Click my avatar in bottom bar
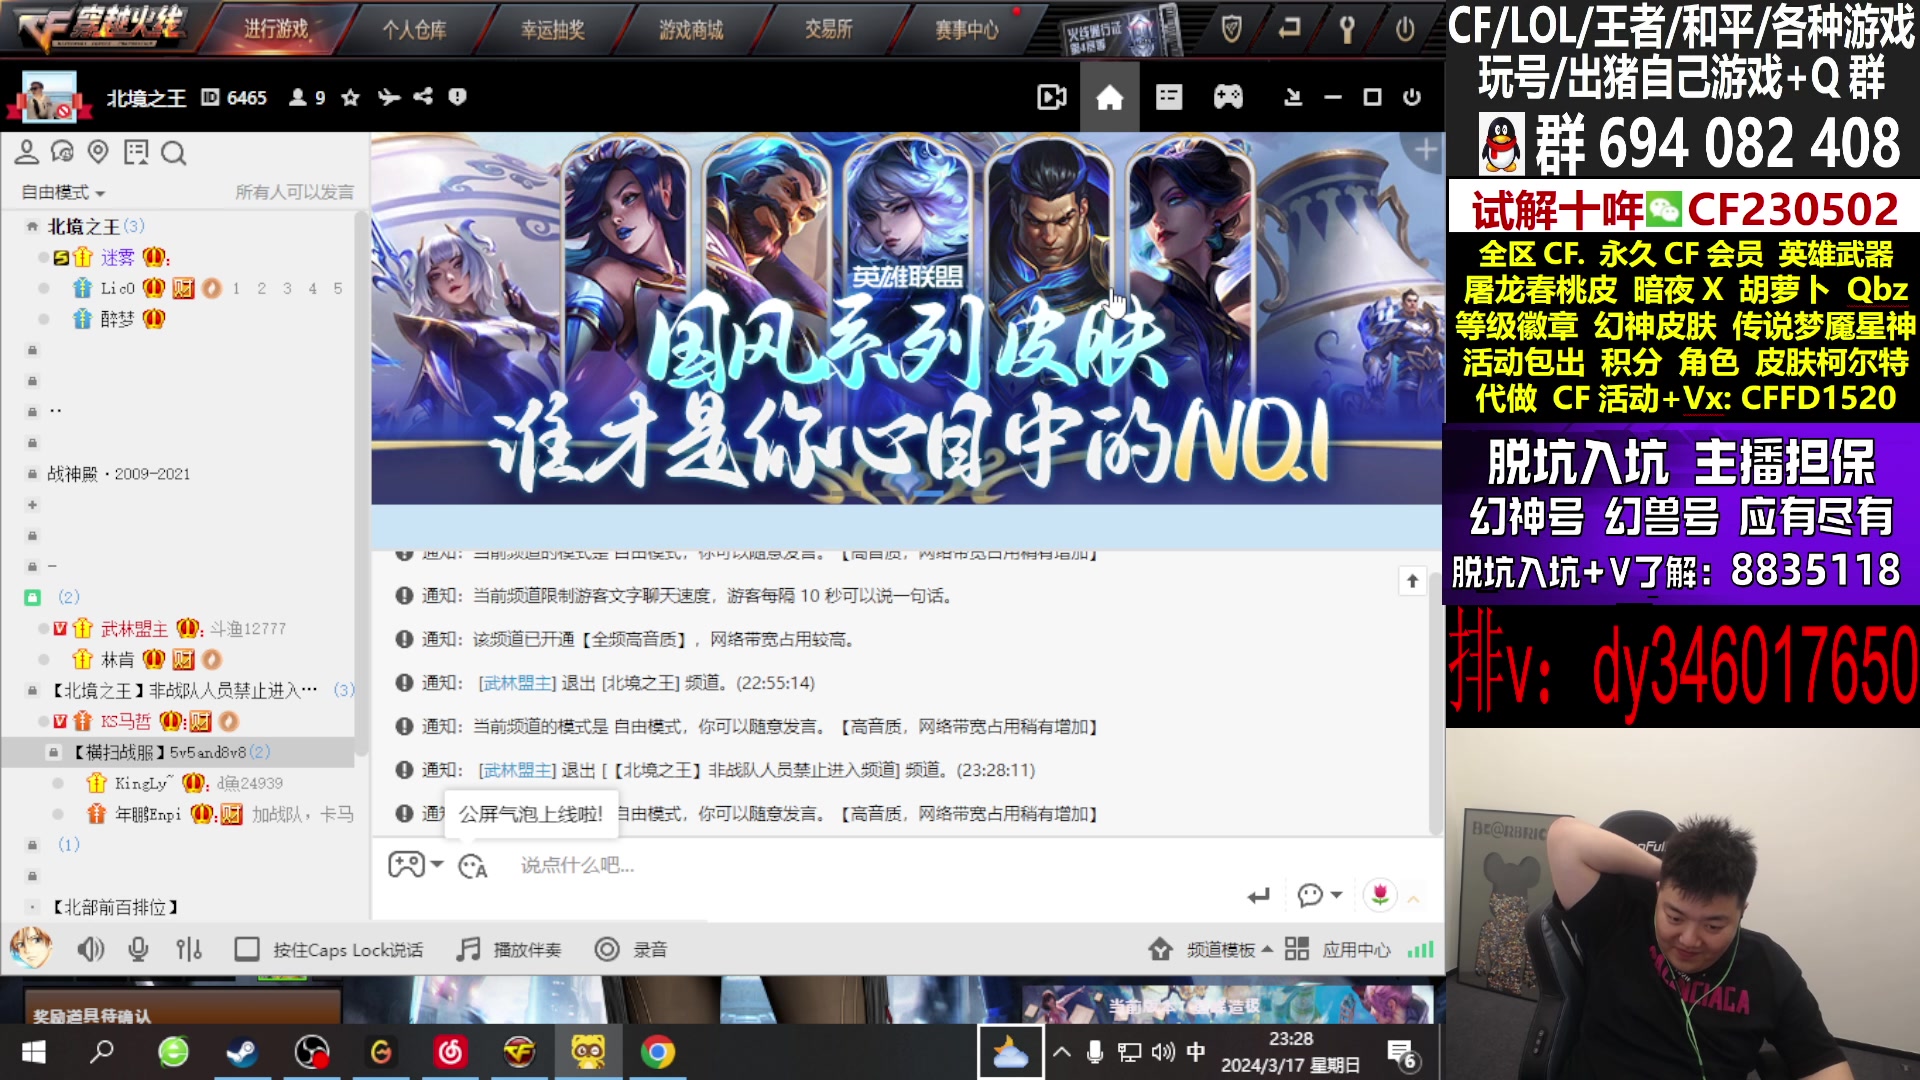 point(30,948)
